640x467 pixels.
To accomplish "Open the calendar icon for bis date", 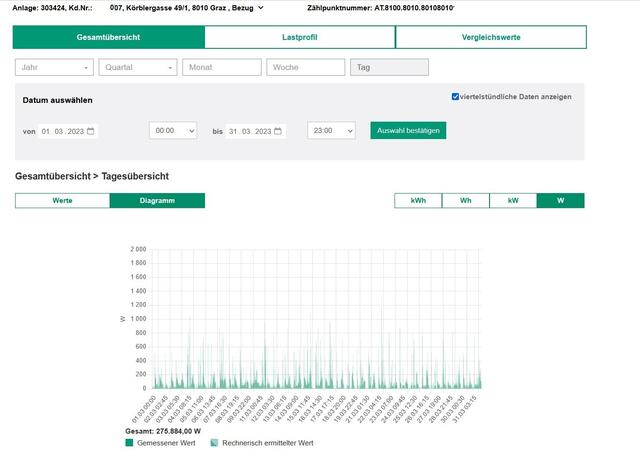I will [x=278, y=131].
